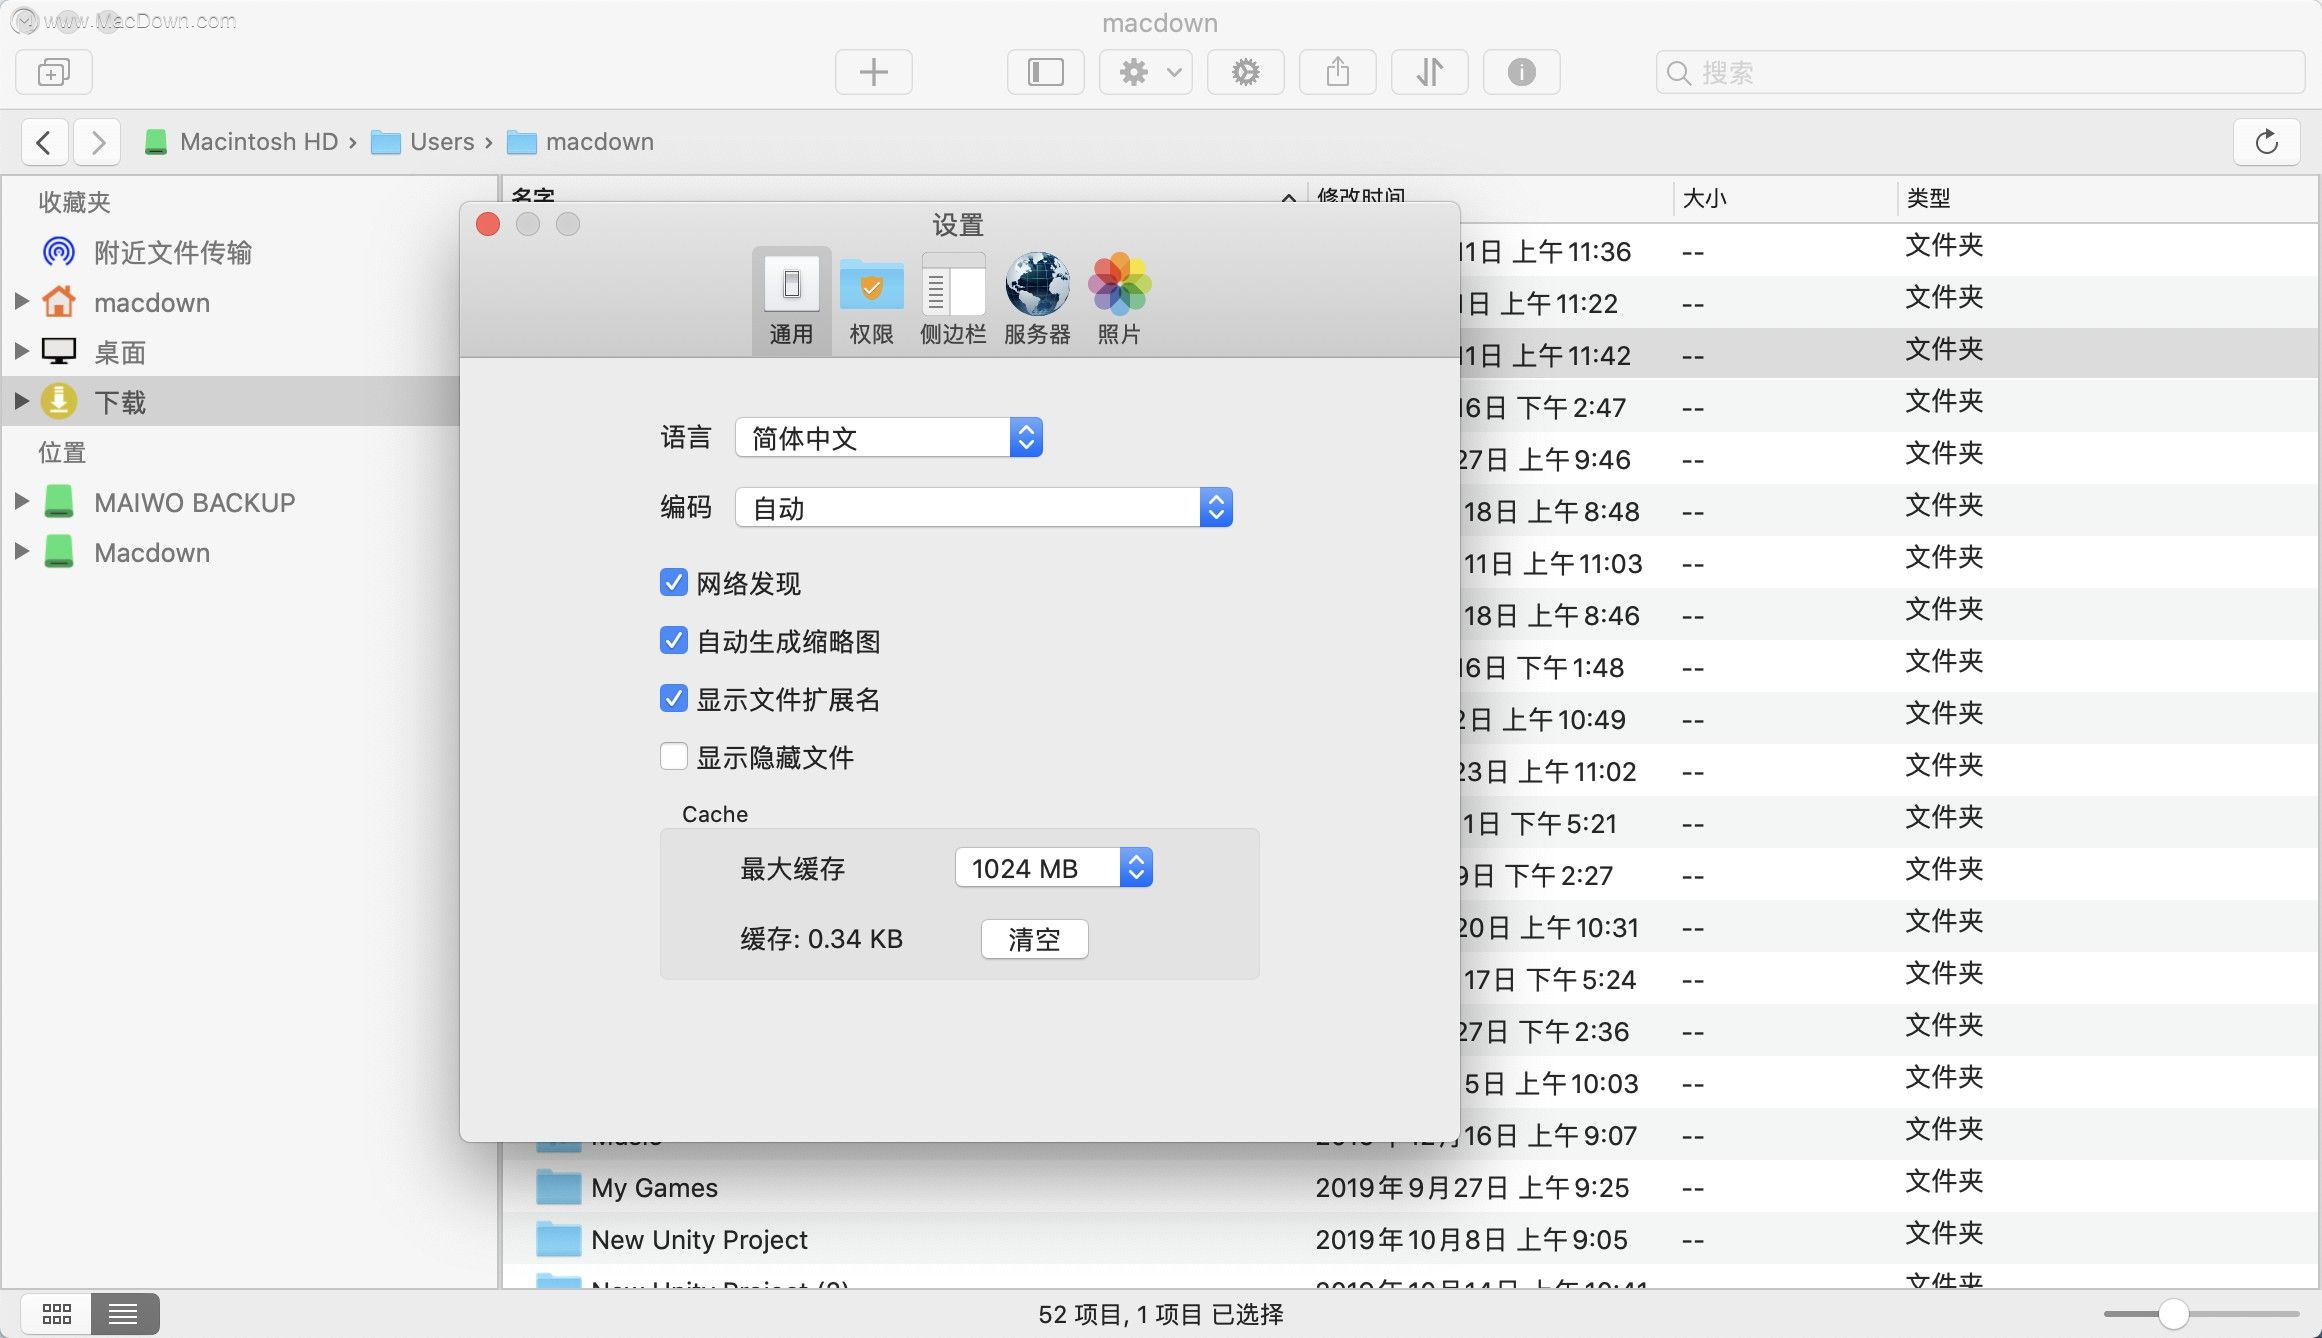Expand the macdown sidebar item triangle
The height and width of the screenshot is (1338, 2322).
[x=21, y=301]
